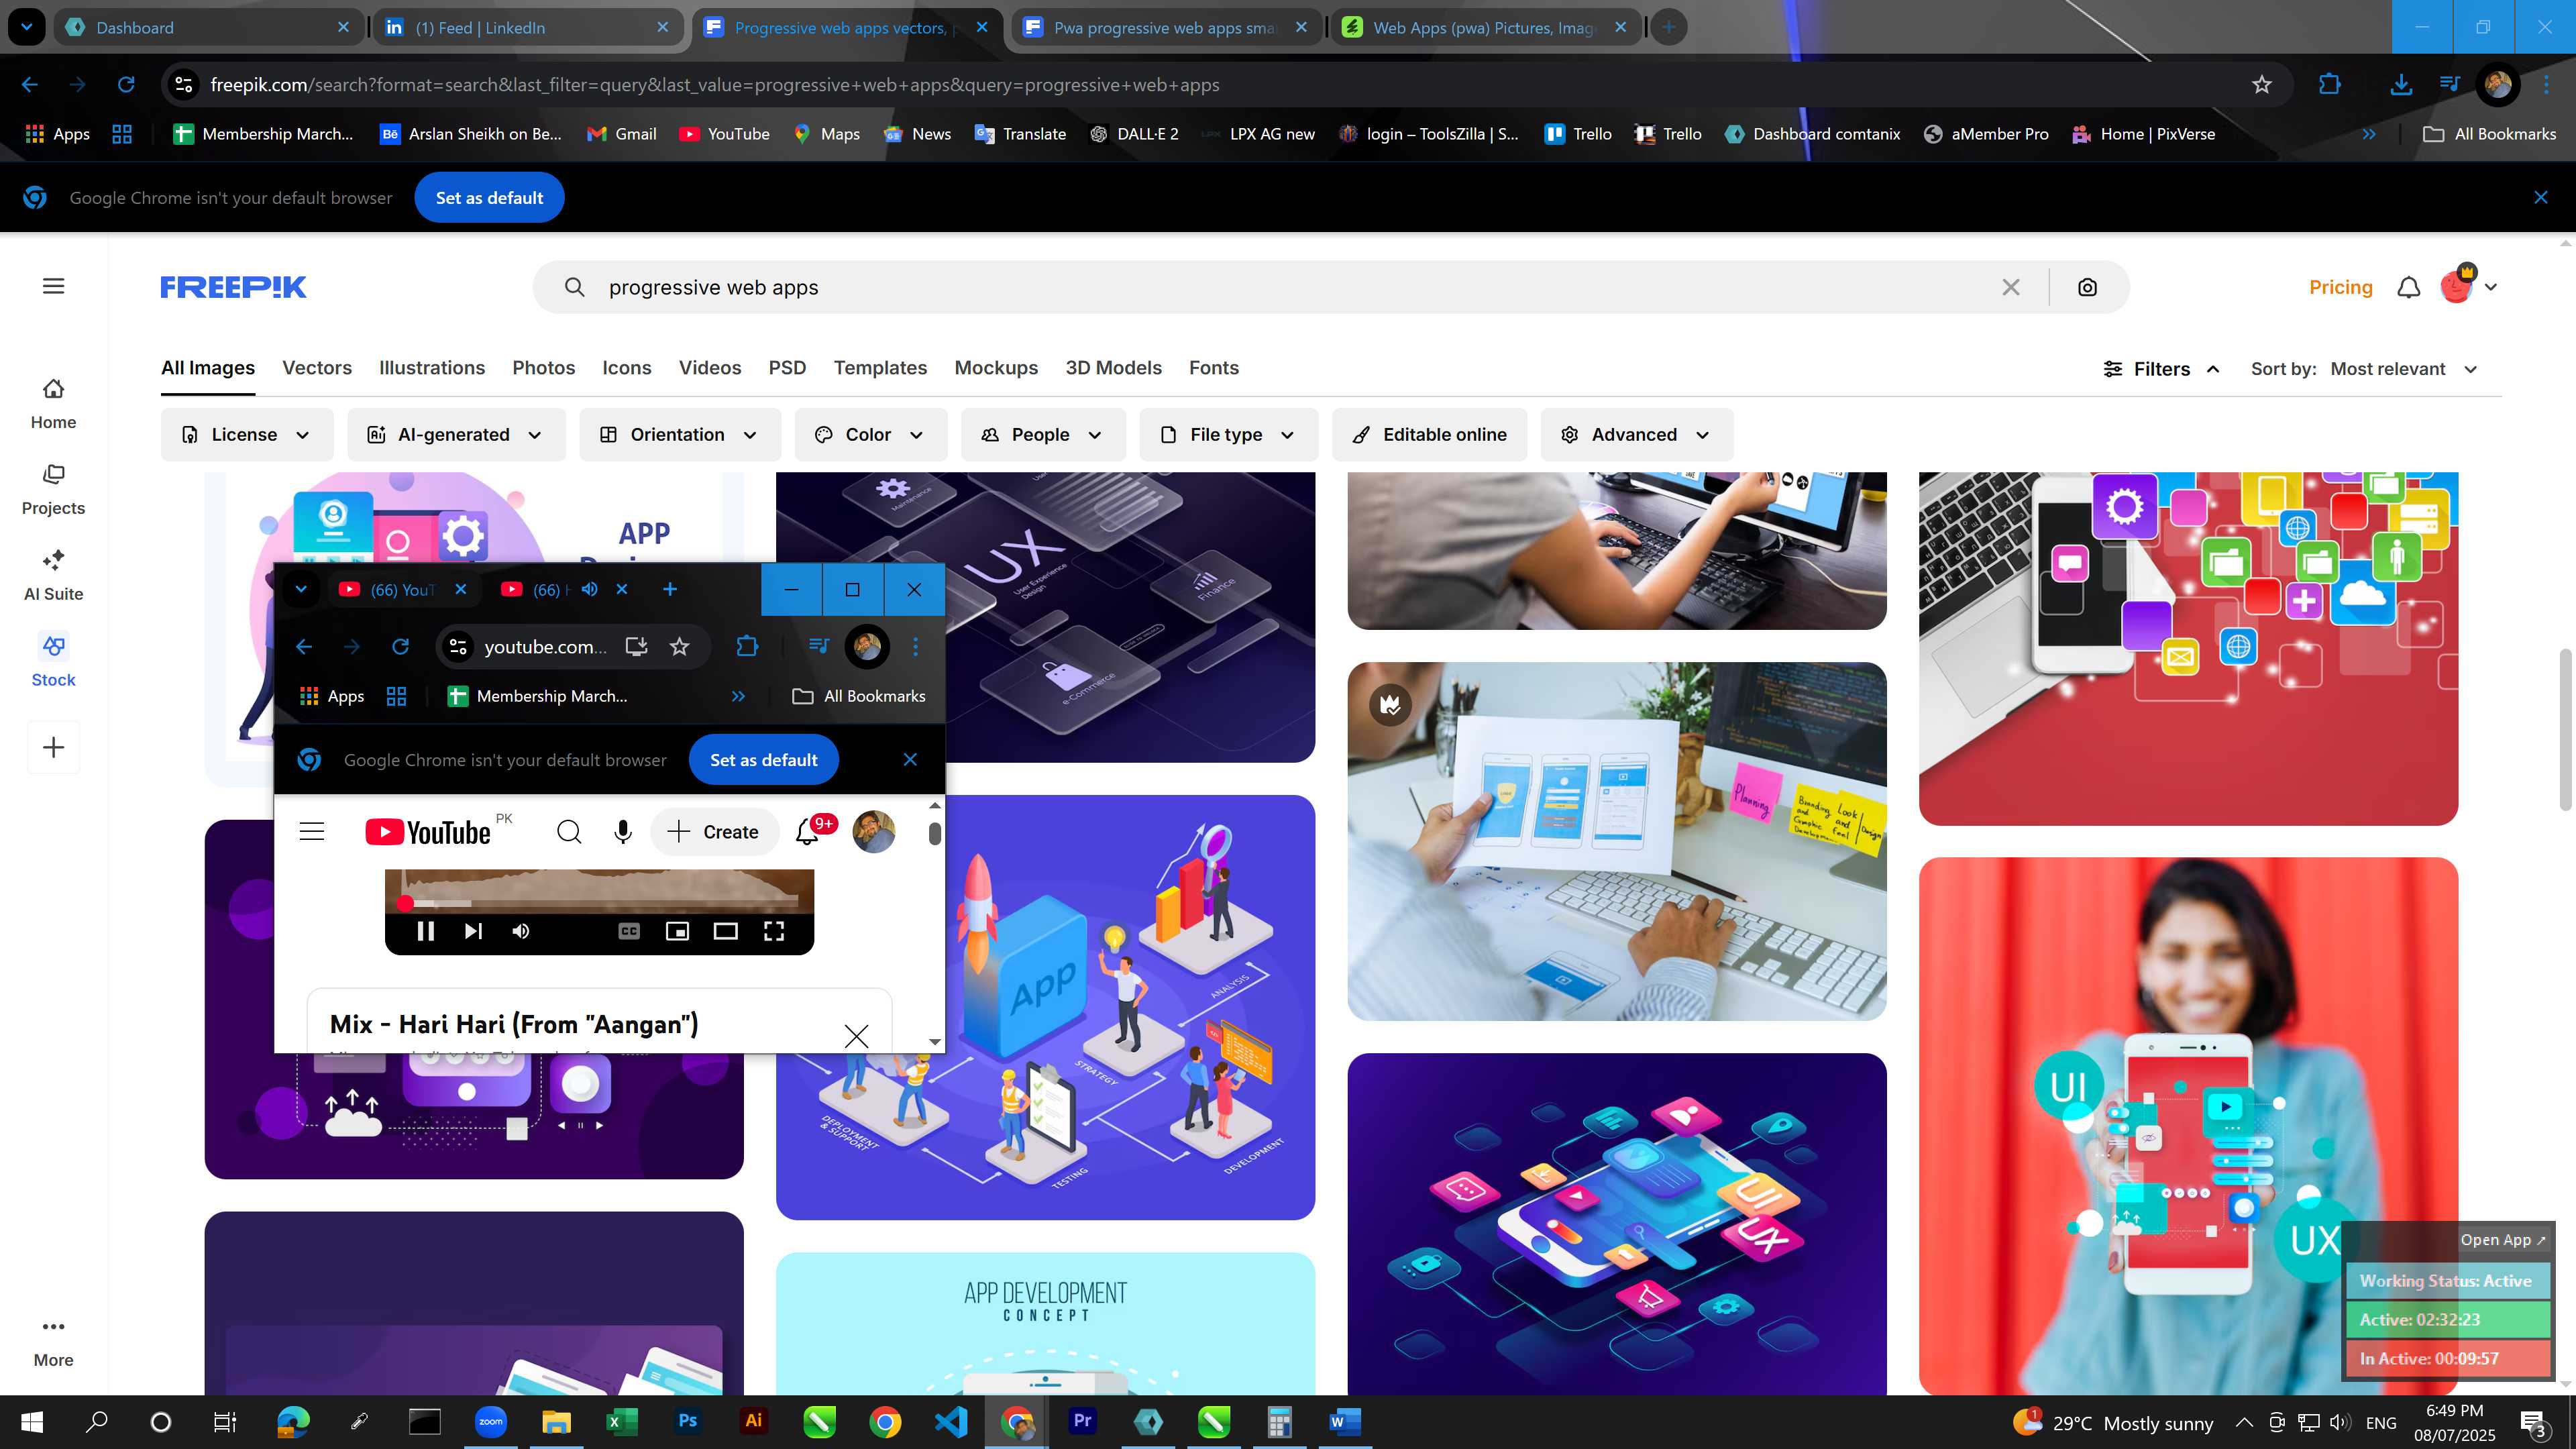Switch to Illustrations tab
This screenshot has width=2576, height=1449.
pyautogui.click(x=432, y=368)
